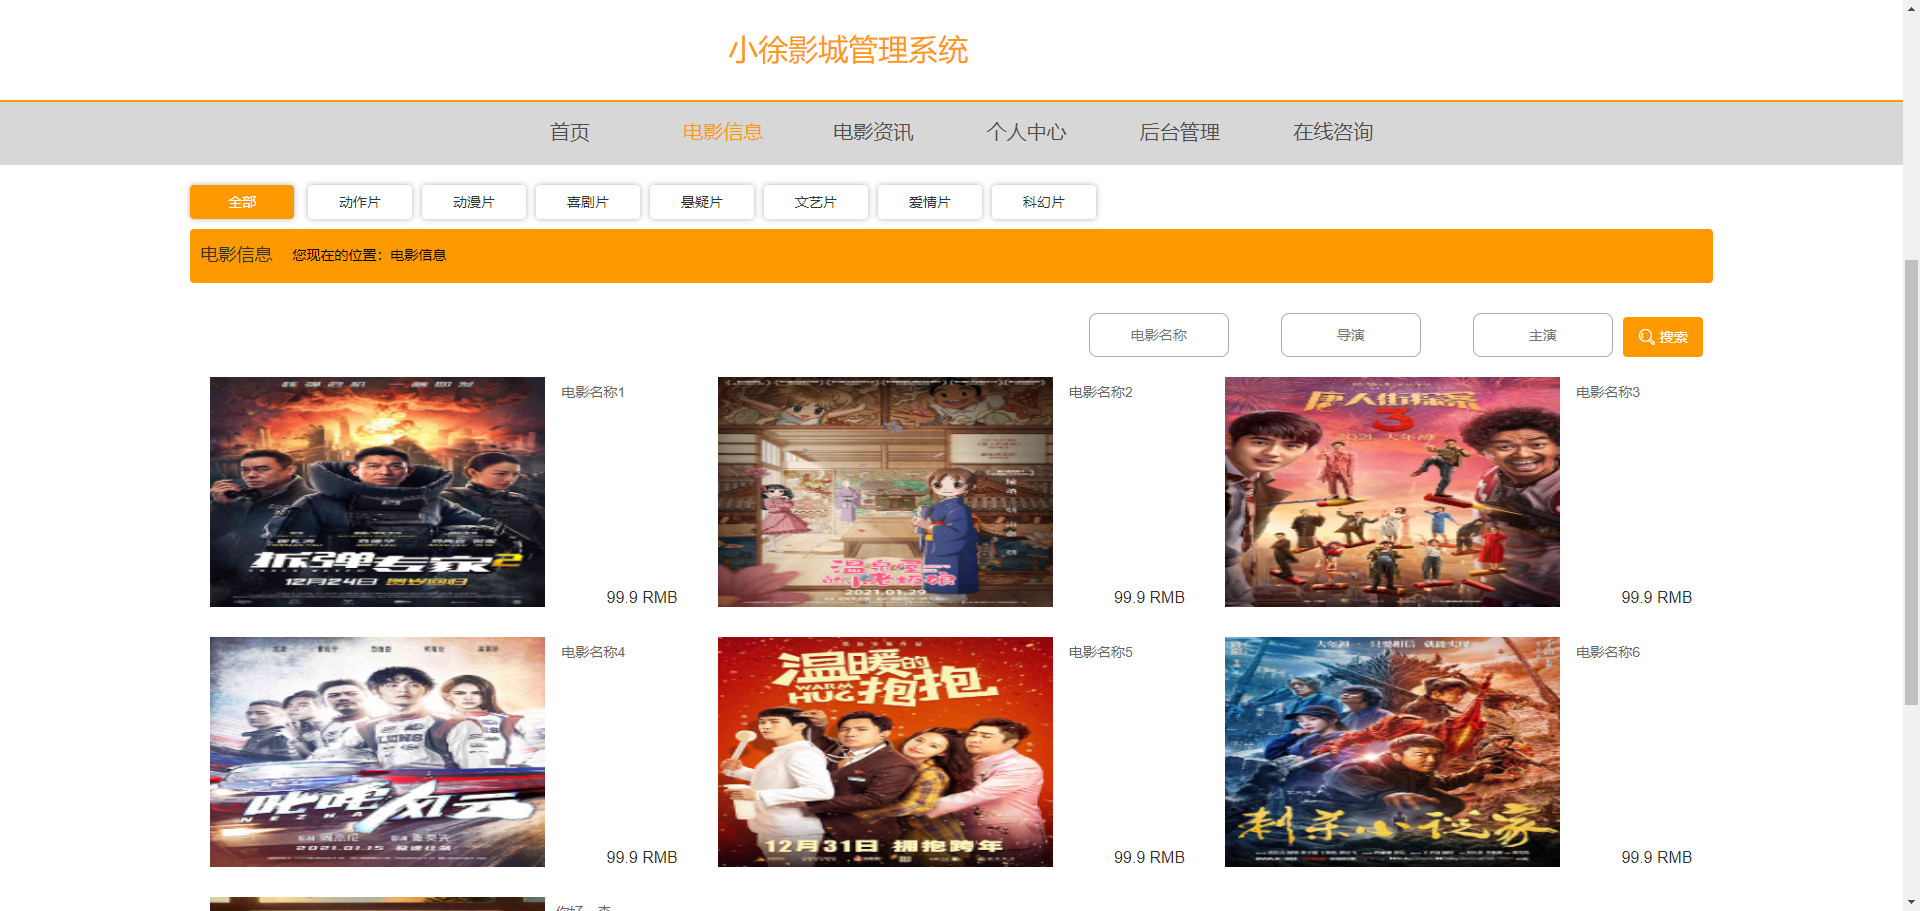Open 后台管理 from navigation
1920x911 pixels.
click(1179, 132)
